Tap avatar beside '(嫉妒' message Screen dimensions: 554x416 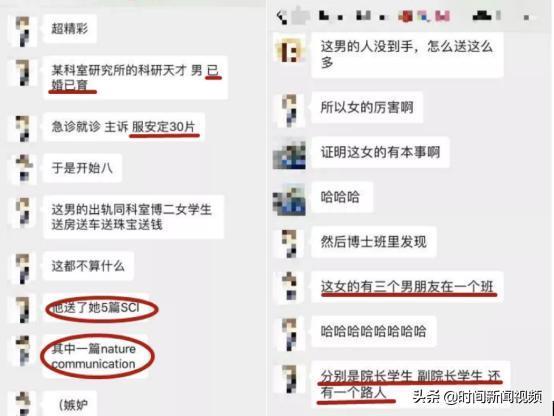[23, 404]
